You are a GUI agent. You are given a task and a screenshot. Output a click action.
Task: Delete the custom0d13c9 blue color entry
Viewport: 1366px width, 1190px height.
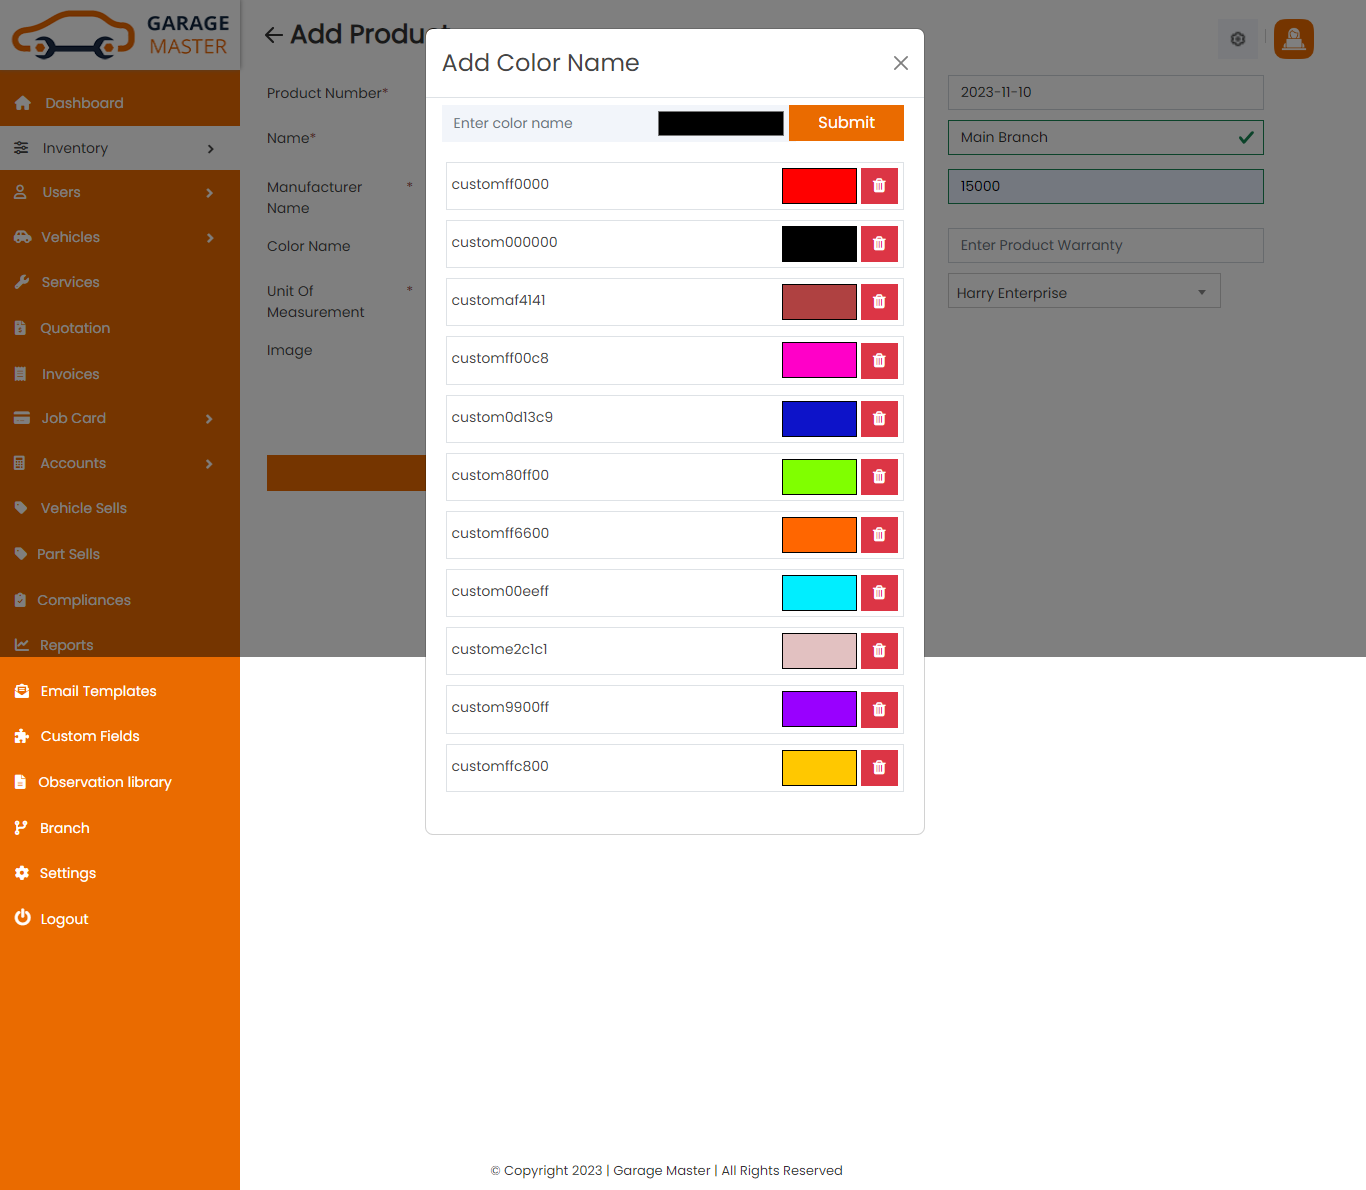point(879,419)
